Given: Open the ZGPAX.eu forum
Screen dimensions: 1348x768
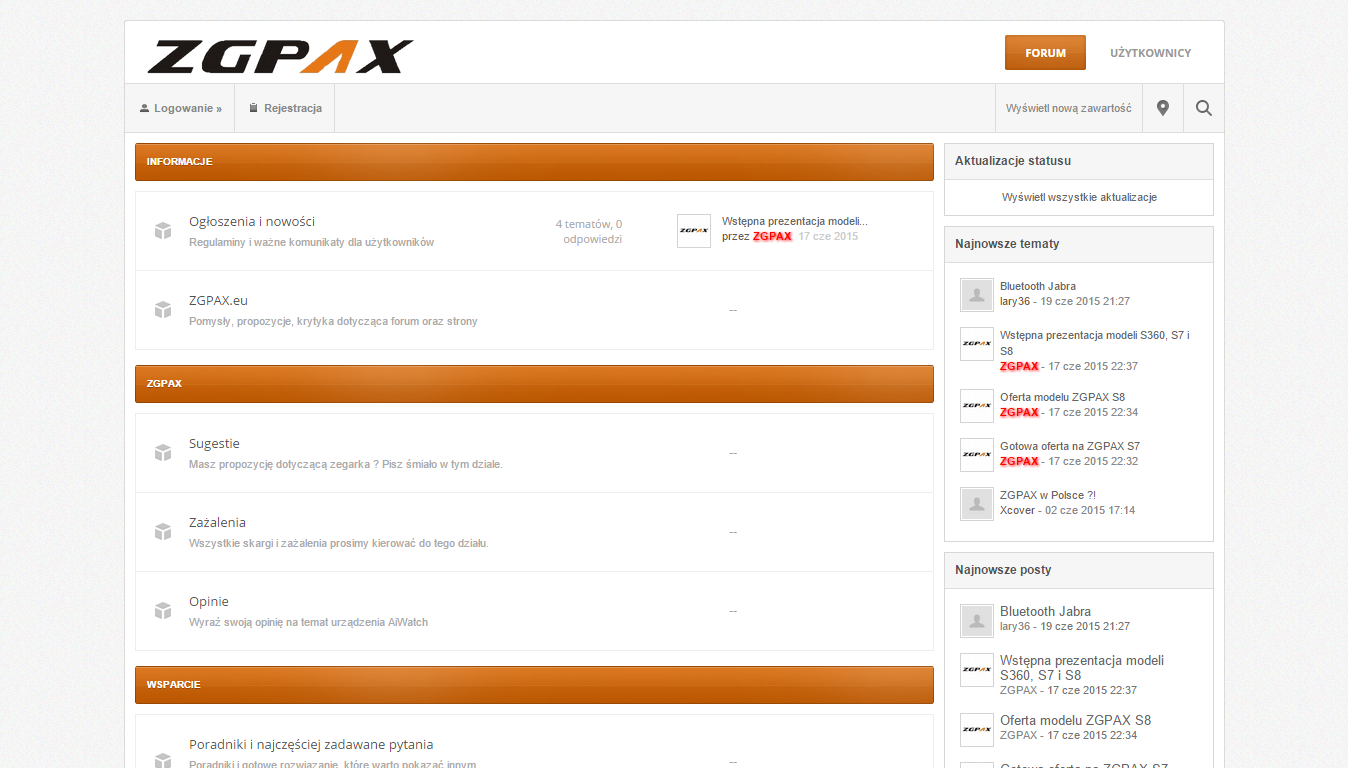Looking at the screenshot, I should tap(218, 301).
